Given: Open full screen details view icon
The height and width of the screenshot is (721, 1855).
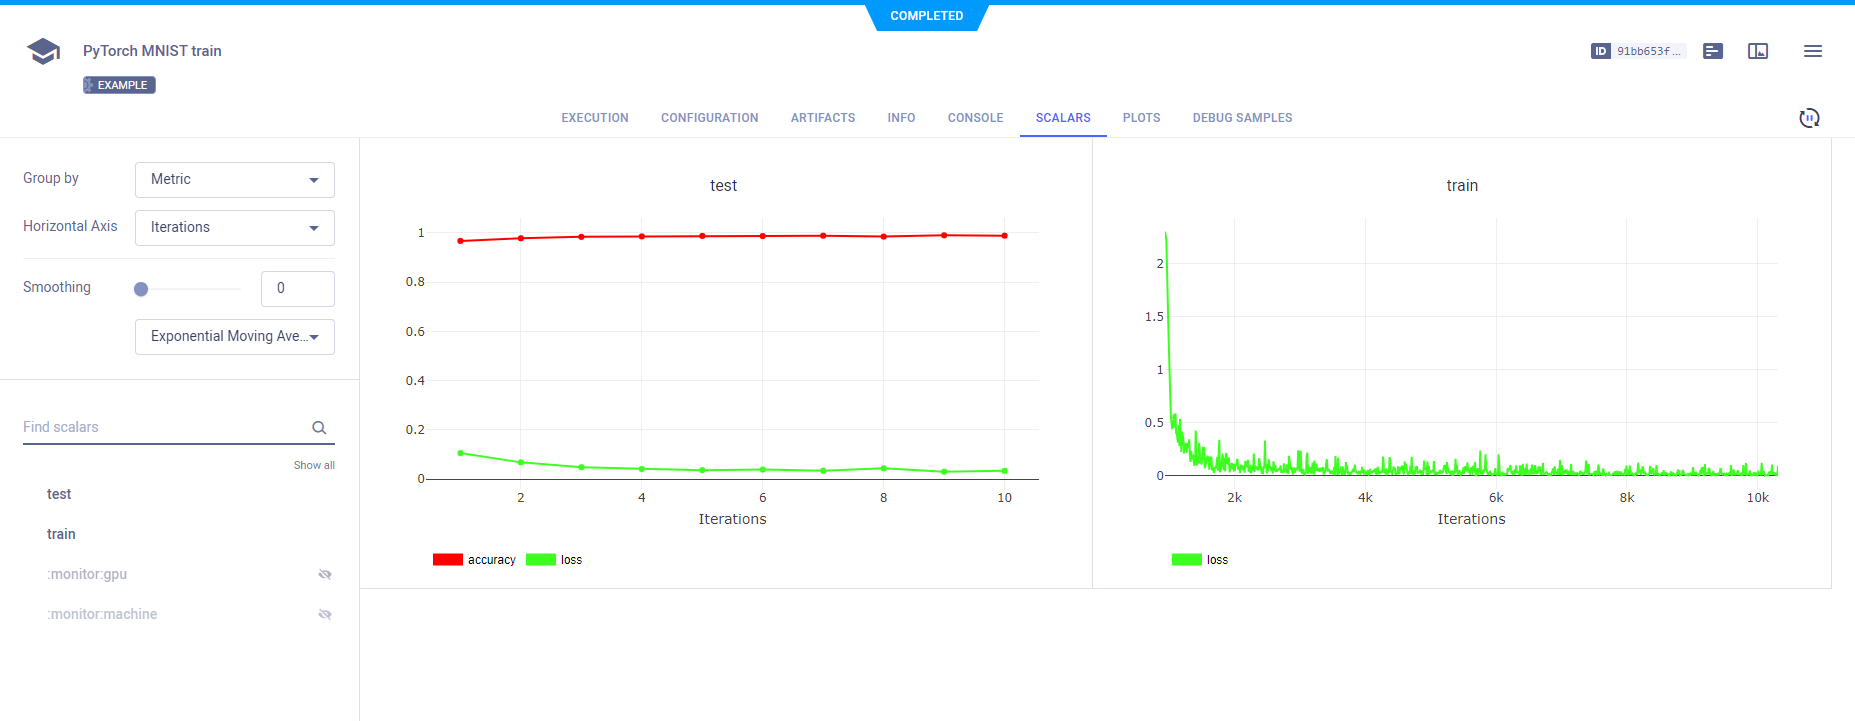Looking at the screenshot, I should pos(1758,51).
